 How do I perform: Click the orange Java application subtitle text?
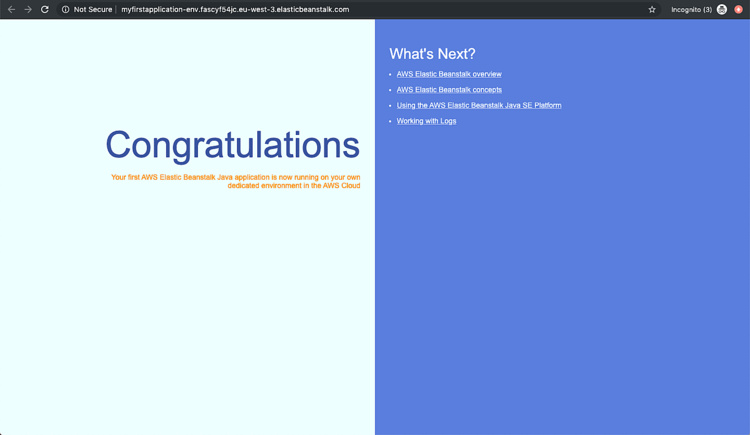point(236,181)
